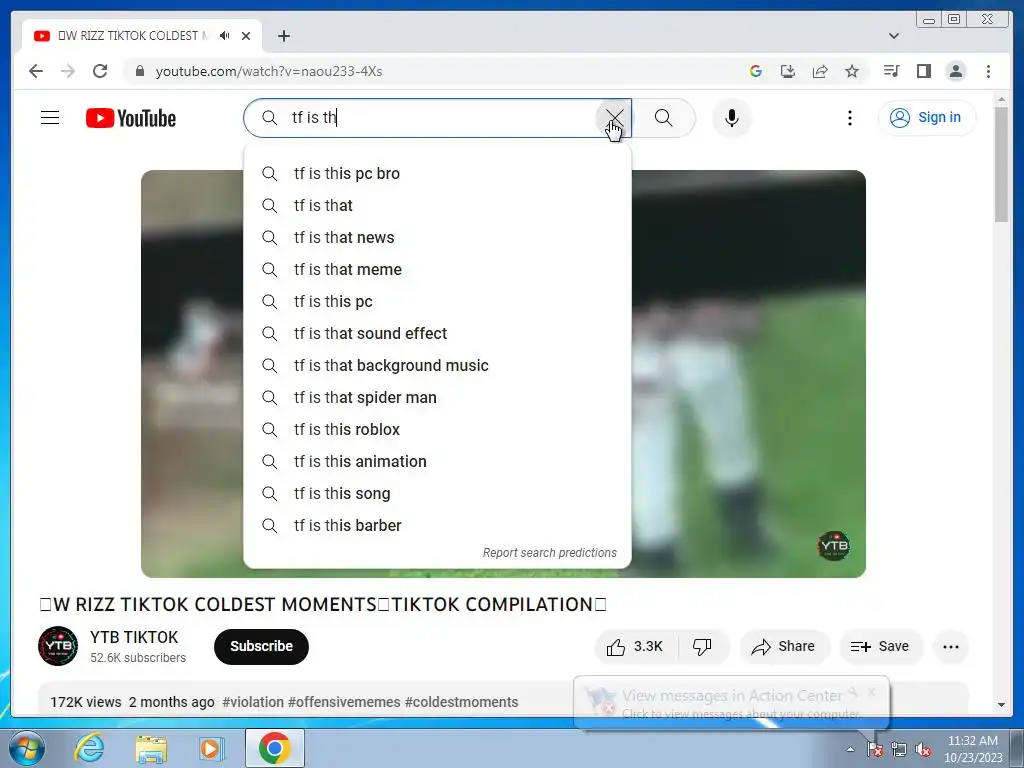View site information padlock icon
This screenshot has height=768, width=1024.
coord(140,71)
